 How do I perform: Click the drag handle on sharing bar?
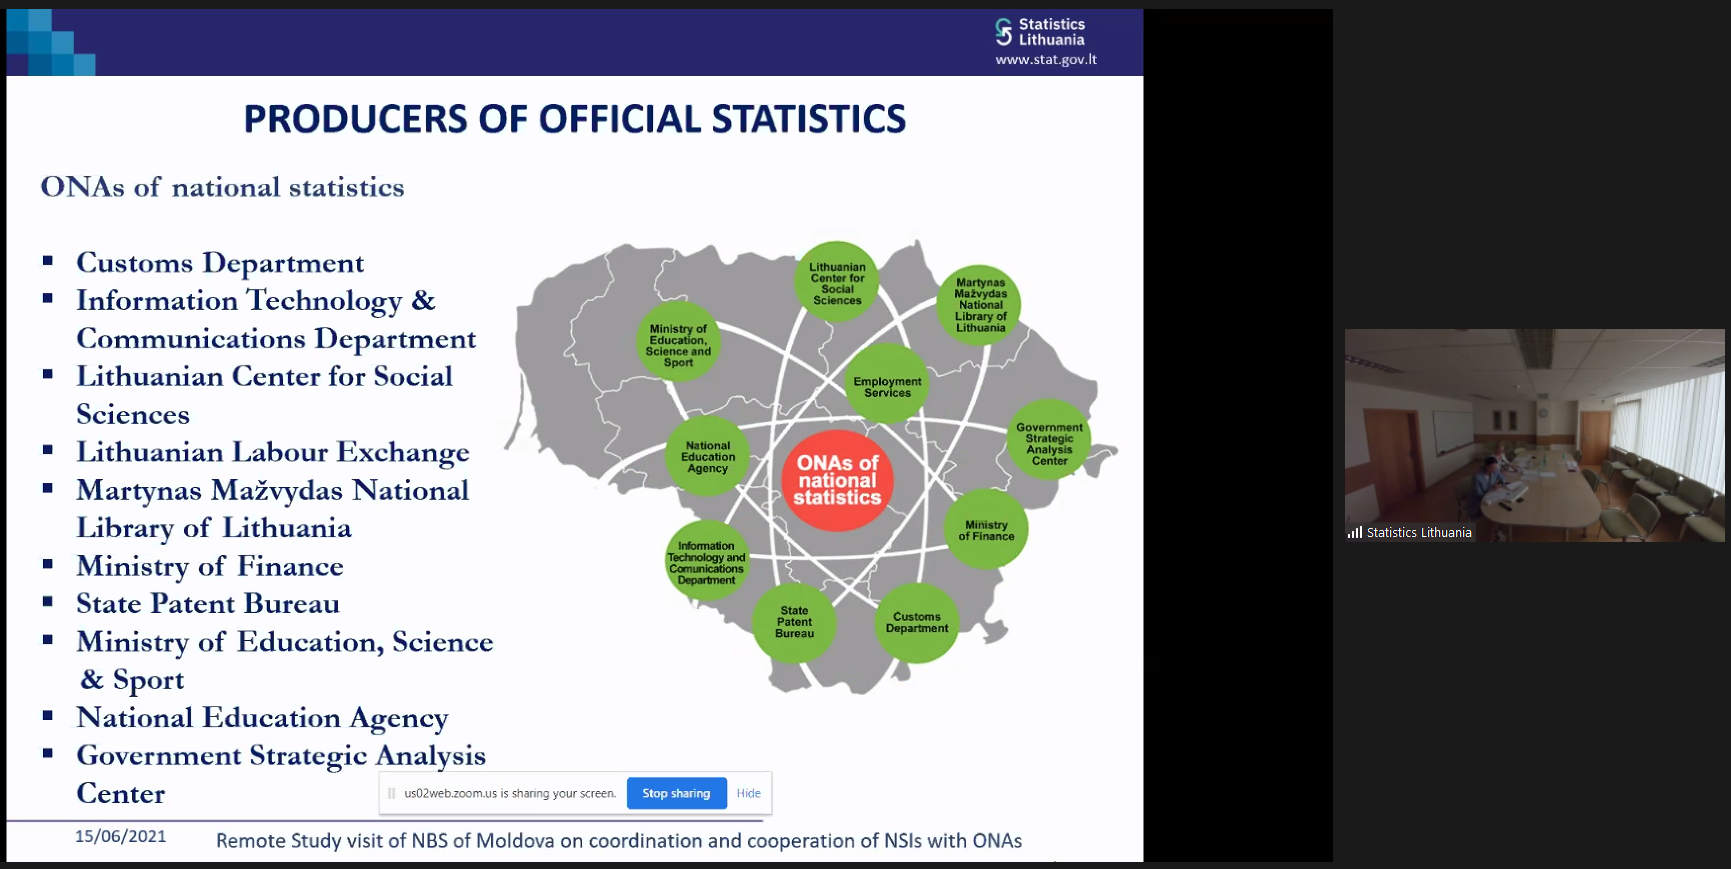point(392,793)
